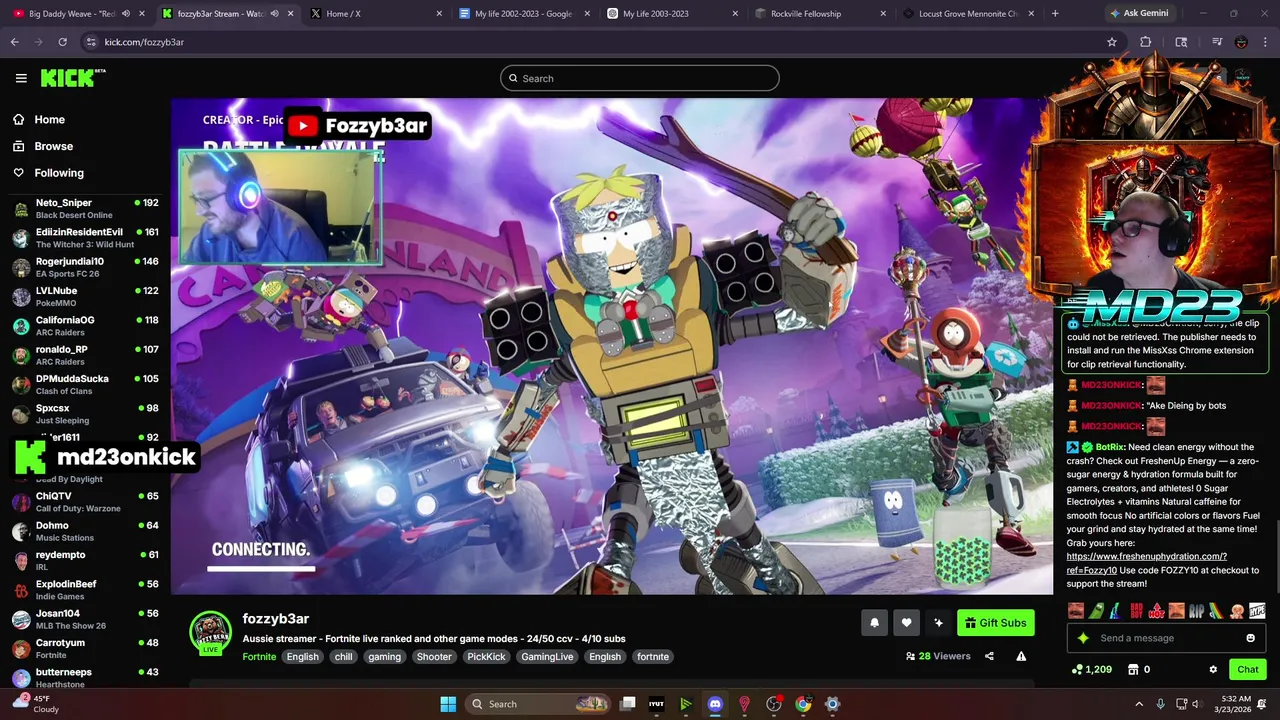Click the sparkle icon beside Gift Subs
1280x720 pixels.
(x=938, y=623)
